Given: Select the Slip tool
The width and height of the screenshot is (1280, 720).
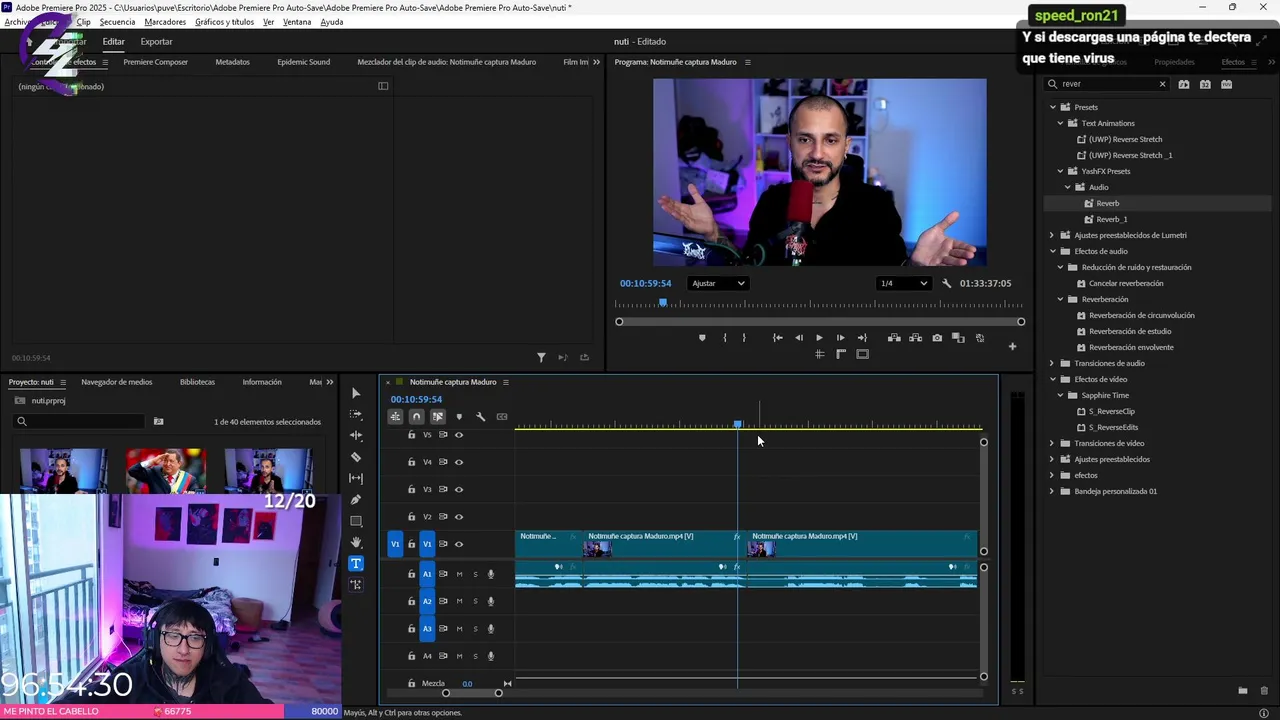Looking at the screenshot, I should (x=356, y=478).
